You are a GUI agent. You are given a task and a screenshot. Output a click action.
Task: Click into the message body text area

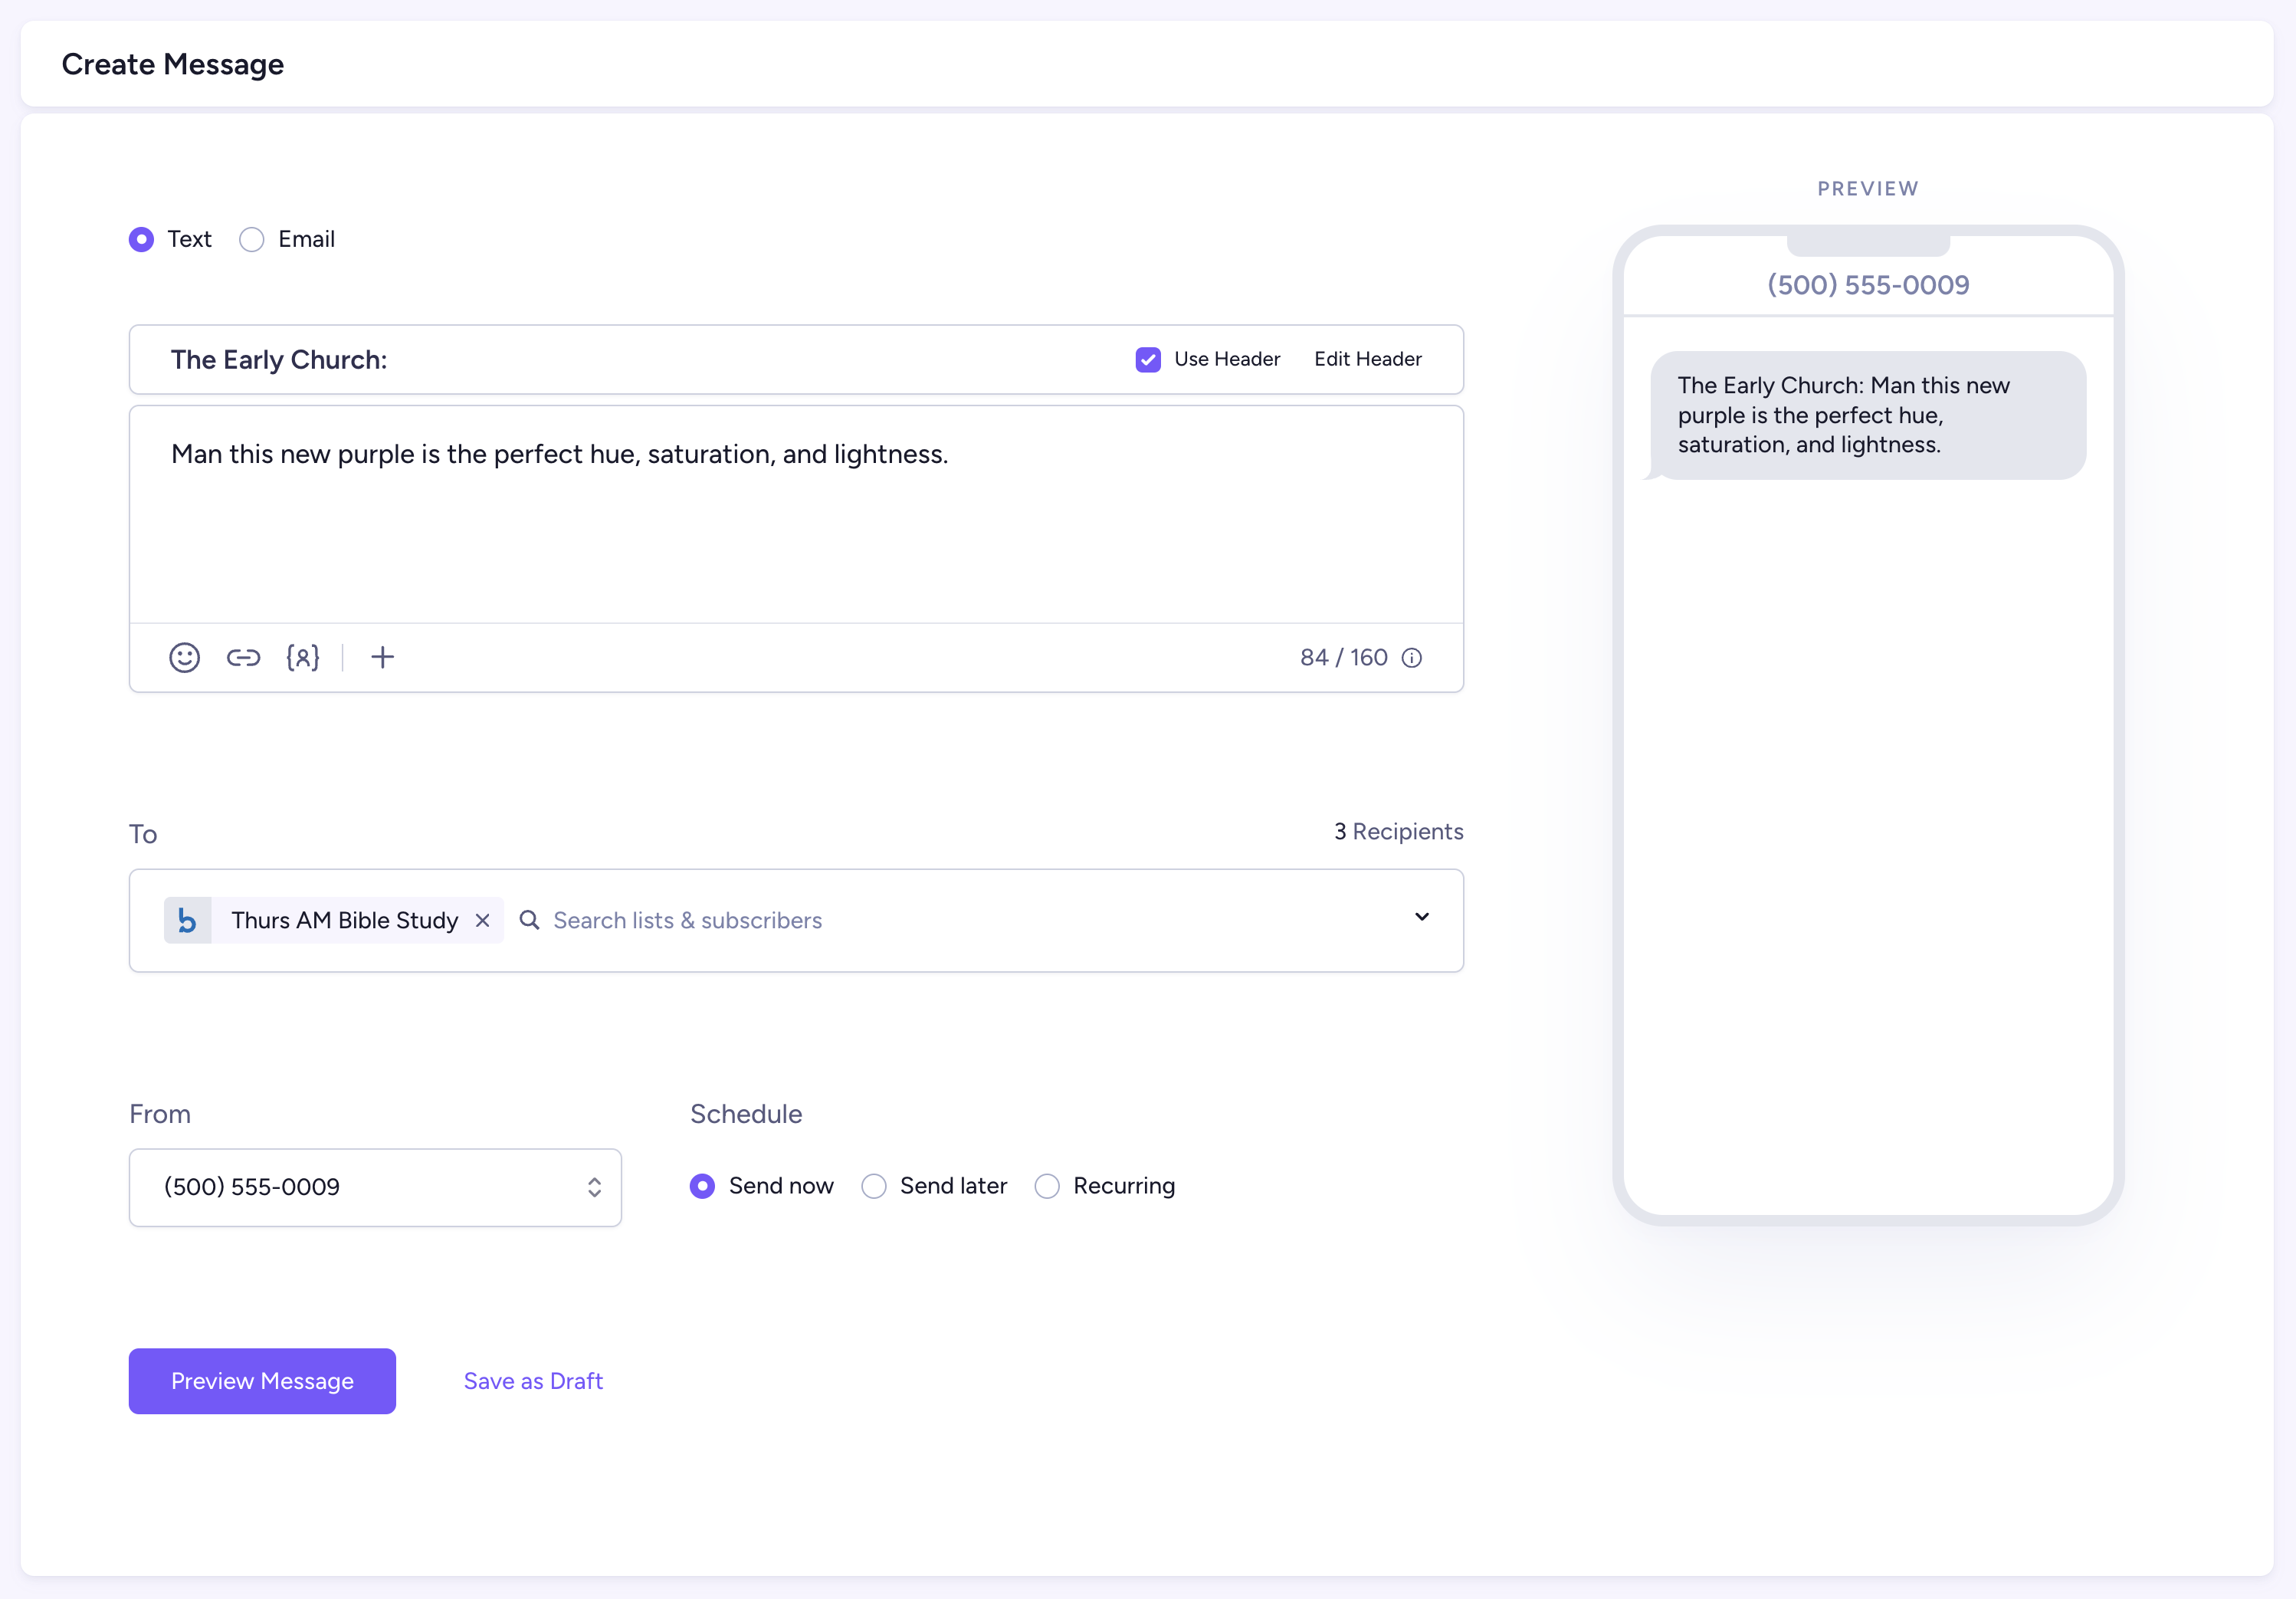tap(795, 530)
